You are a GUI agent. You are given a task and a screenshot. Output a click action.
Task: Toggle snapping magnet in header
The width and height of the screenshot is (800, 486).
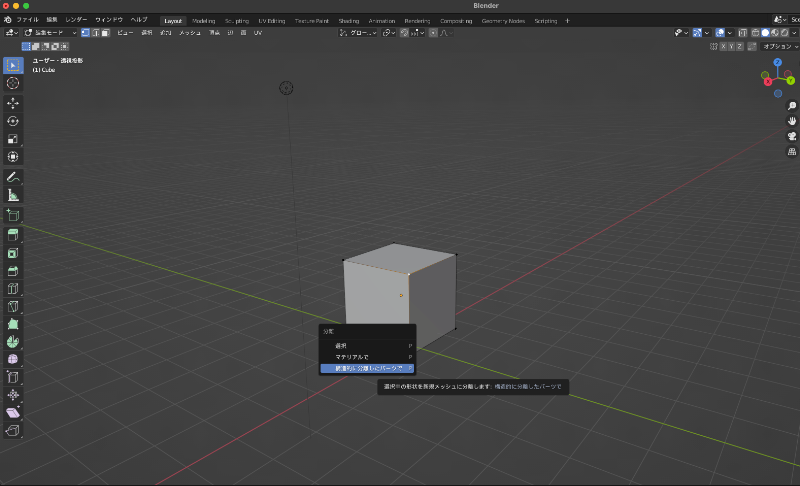pyautogui.click(x=404, y=33)
